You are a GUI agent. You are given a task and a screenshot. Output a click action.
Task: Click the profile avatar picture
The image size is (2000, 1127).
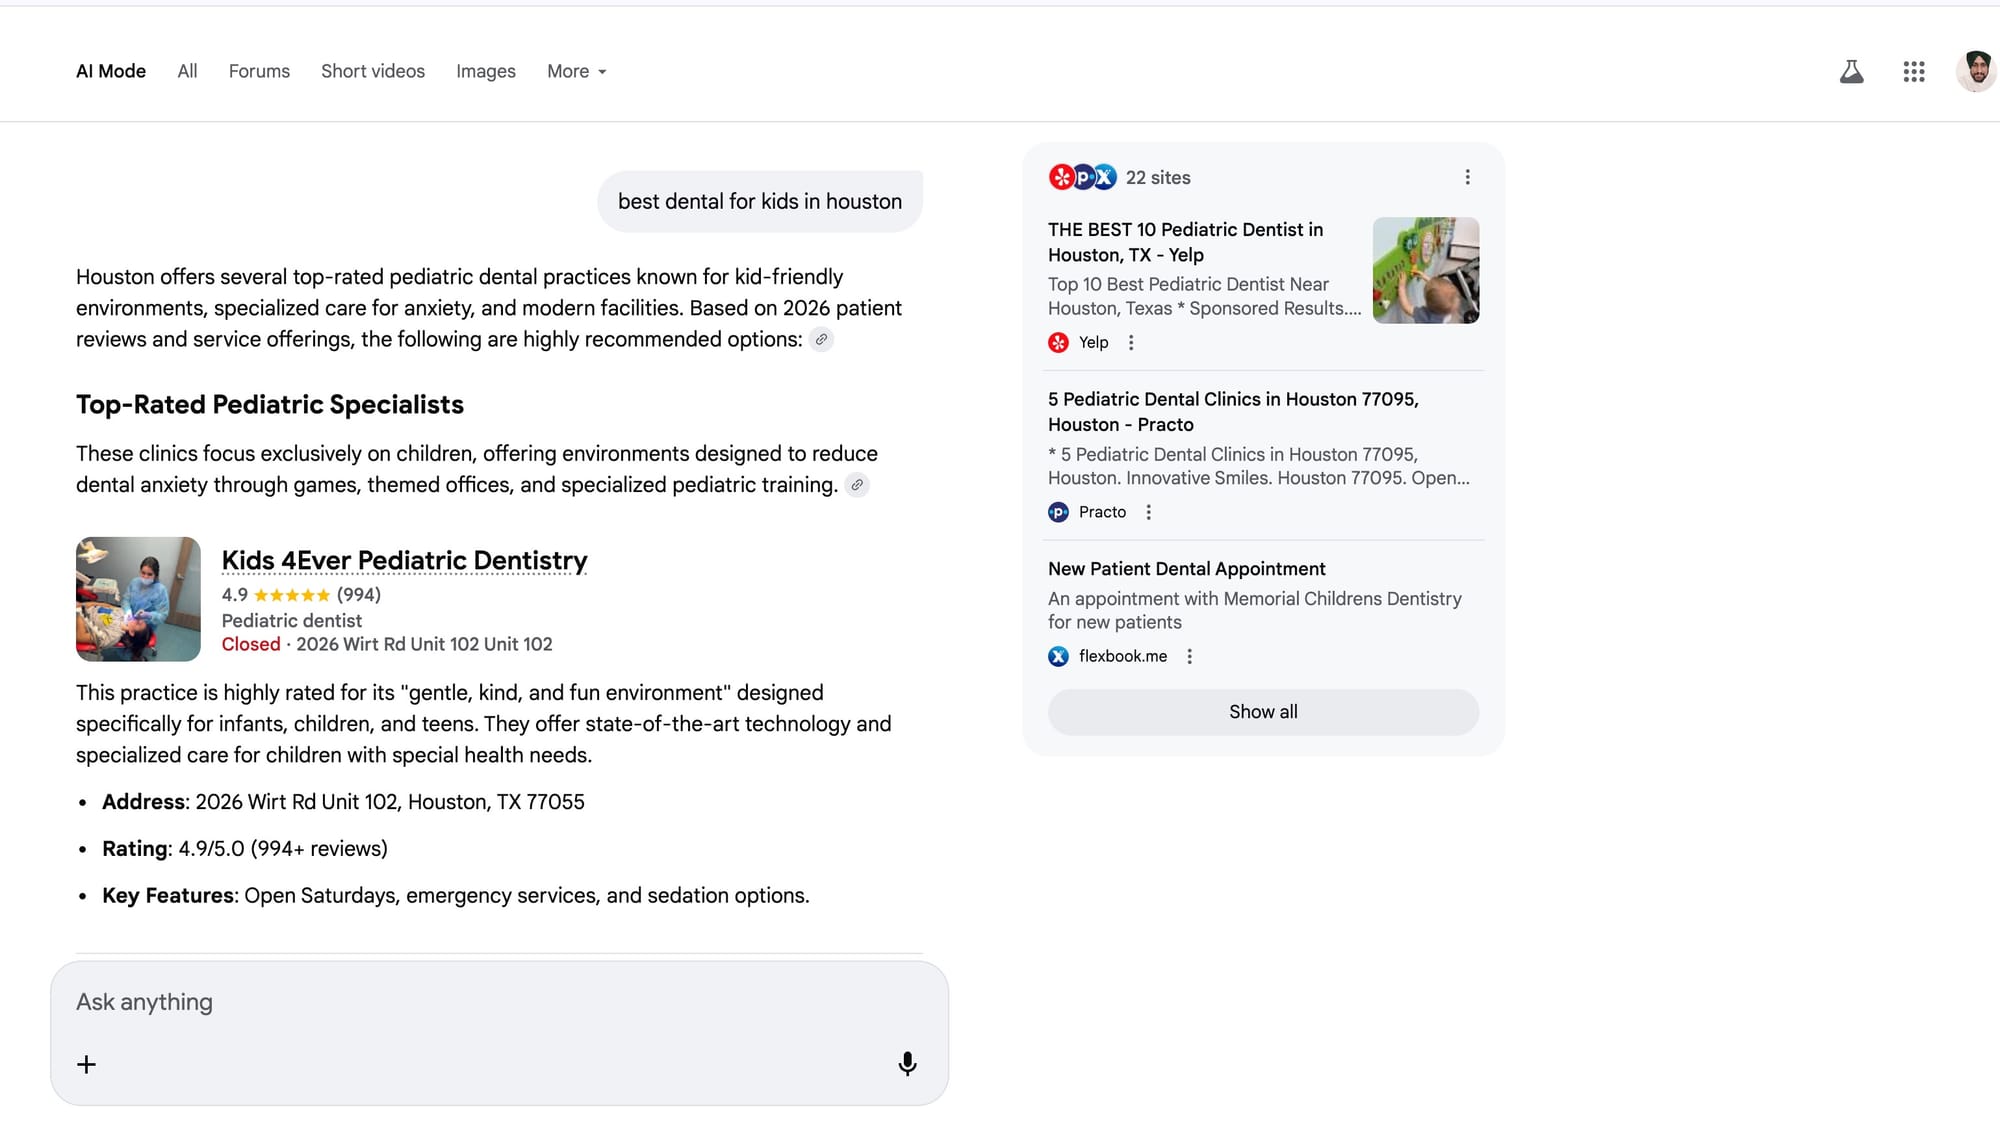tap(1975, 71)
